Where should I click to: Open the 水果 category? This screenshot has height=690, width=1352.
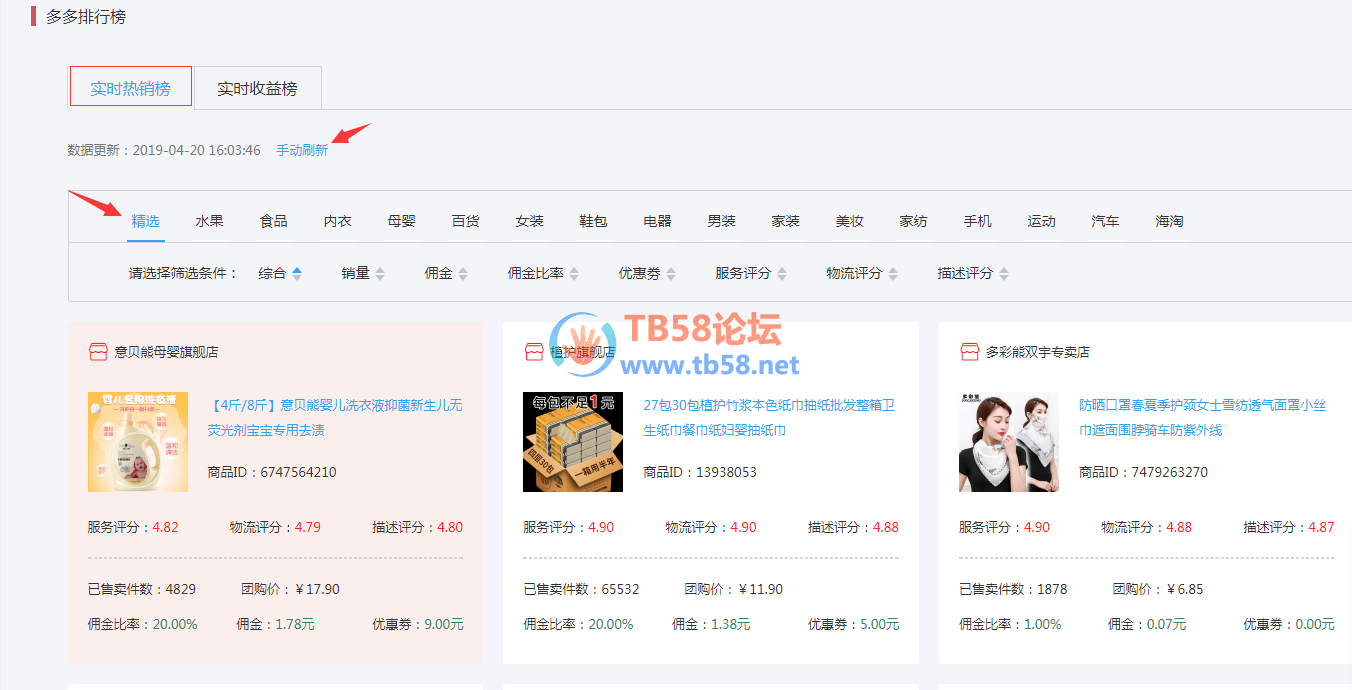209,221
